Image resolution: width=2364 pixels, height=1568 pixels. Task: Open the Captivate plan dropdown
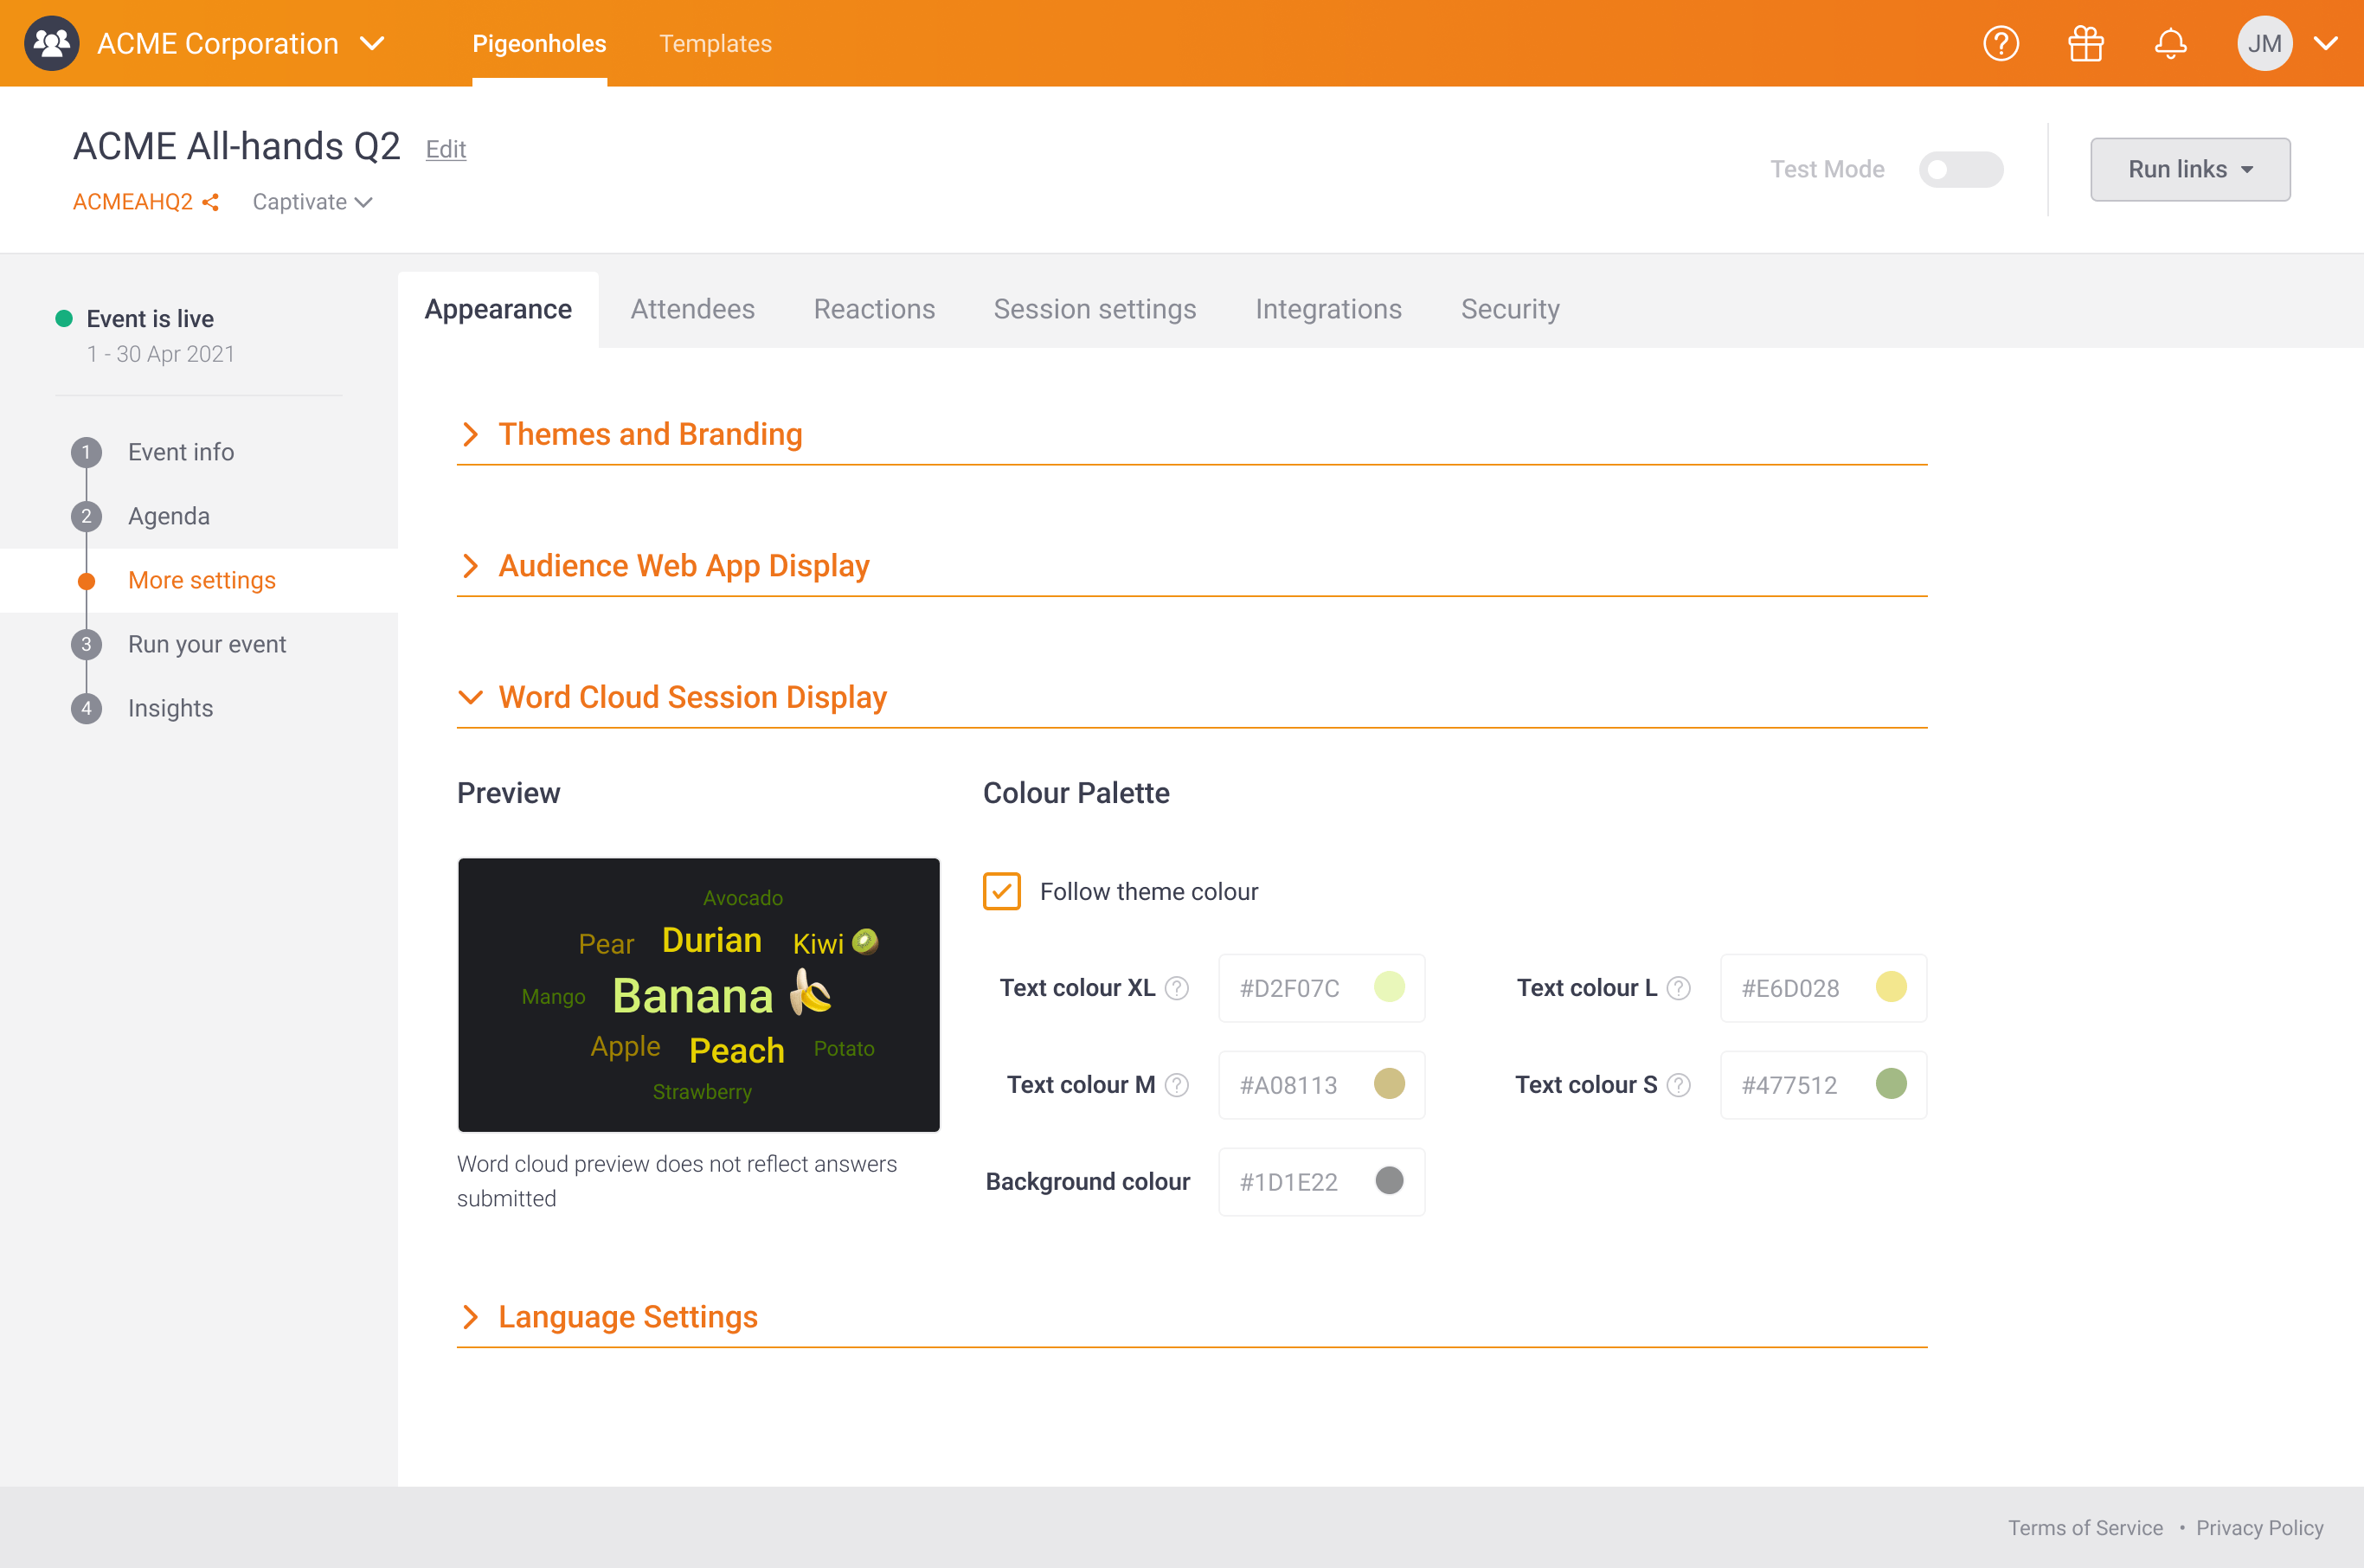tap(312, 203)
